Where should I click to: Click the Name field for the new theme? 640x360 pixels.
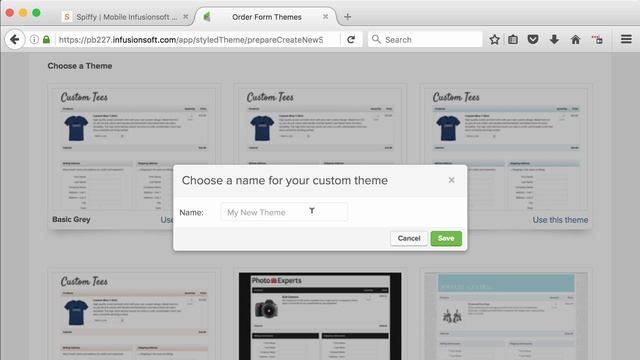pos(284,212)
